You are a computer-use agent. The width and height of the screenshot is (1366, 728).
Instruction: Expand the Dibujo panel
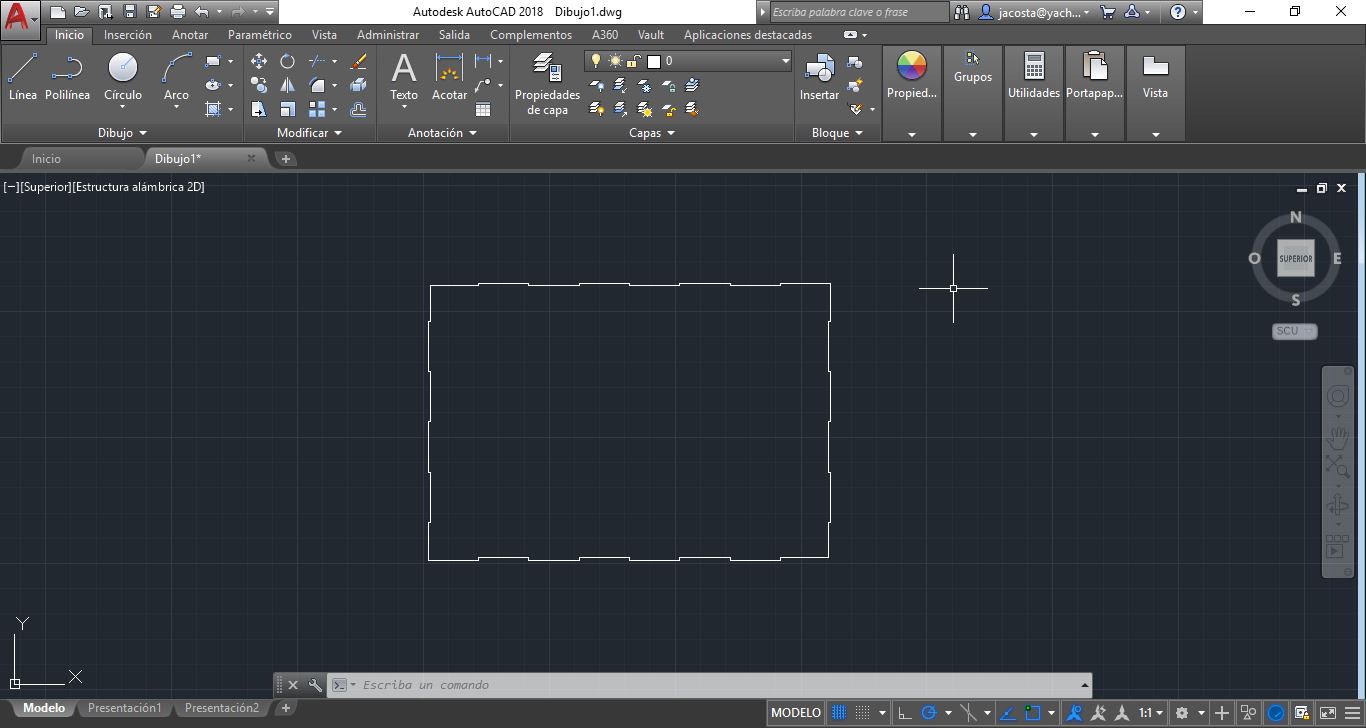coord(122,133)
